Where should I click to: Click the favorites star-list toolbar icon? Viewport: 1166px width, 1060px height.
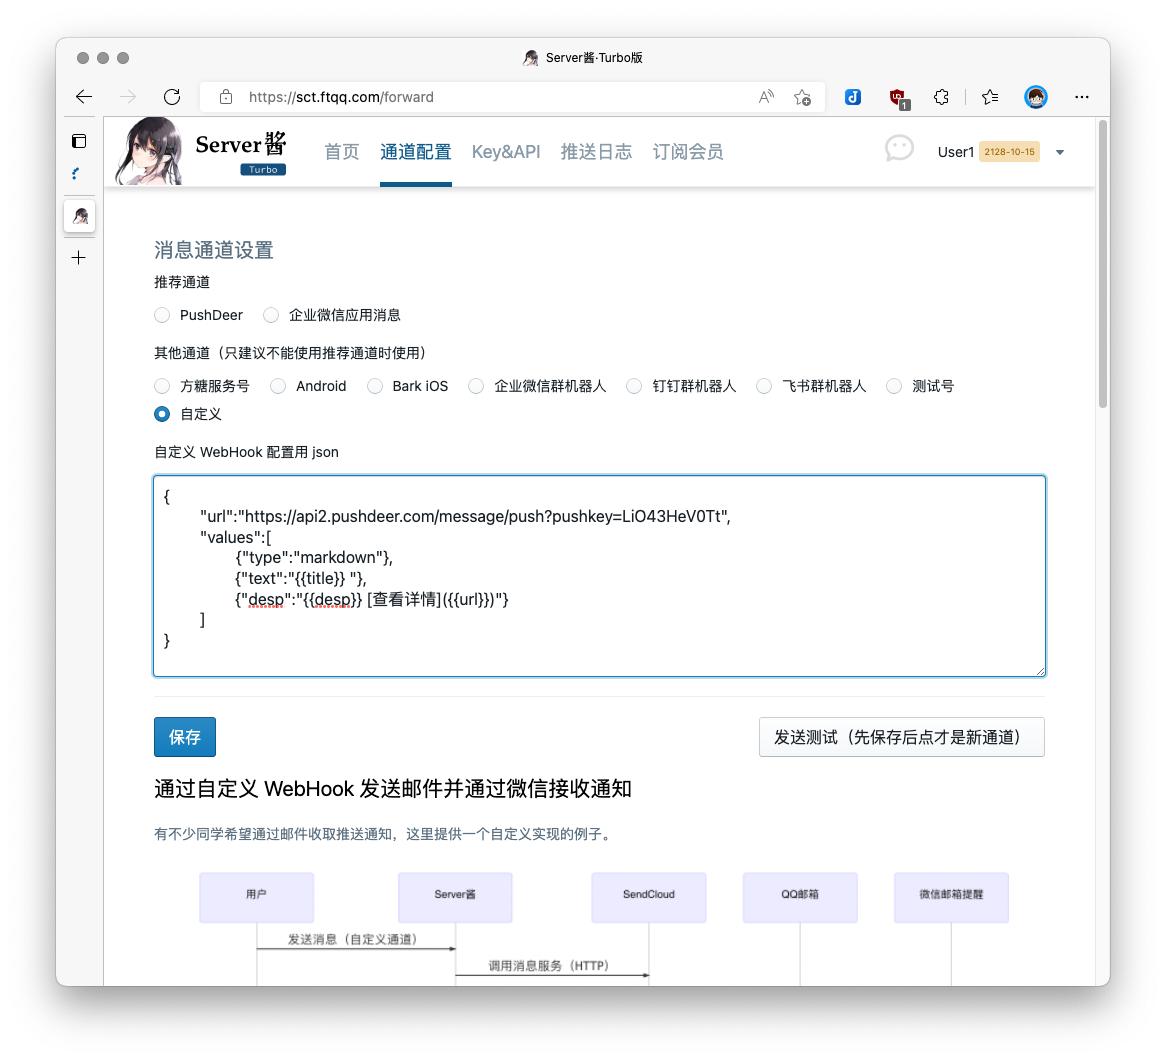click(x=988, y=97)
